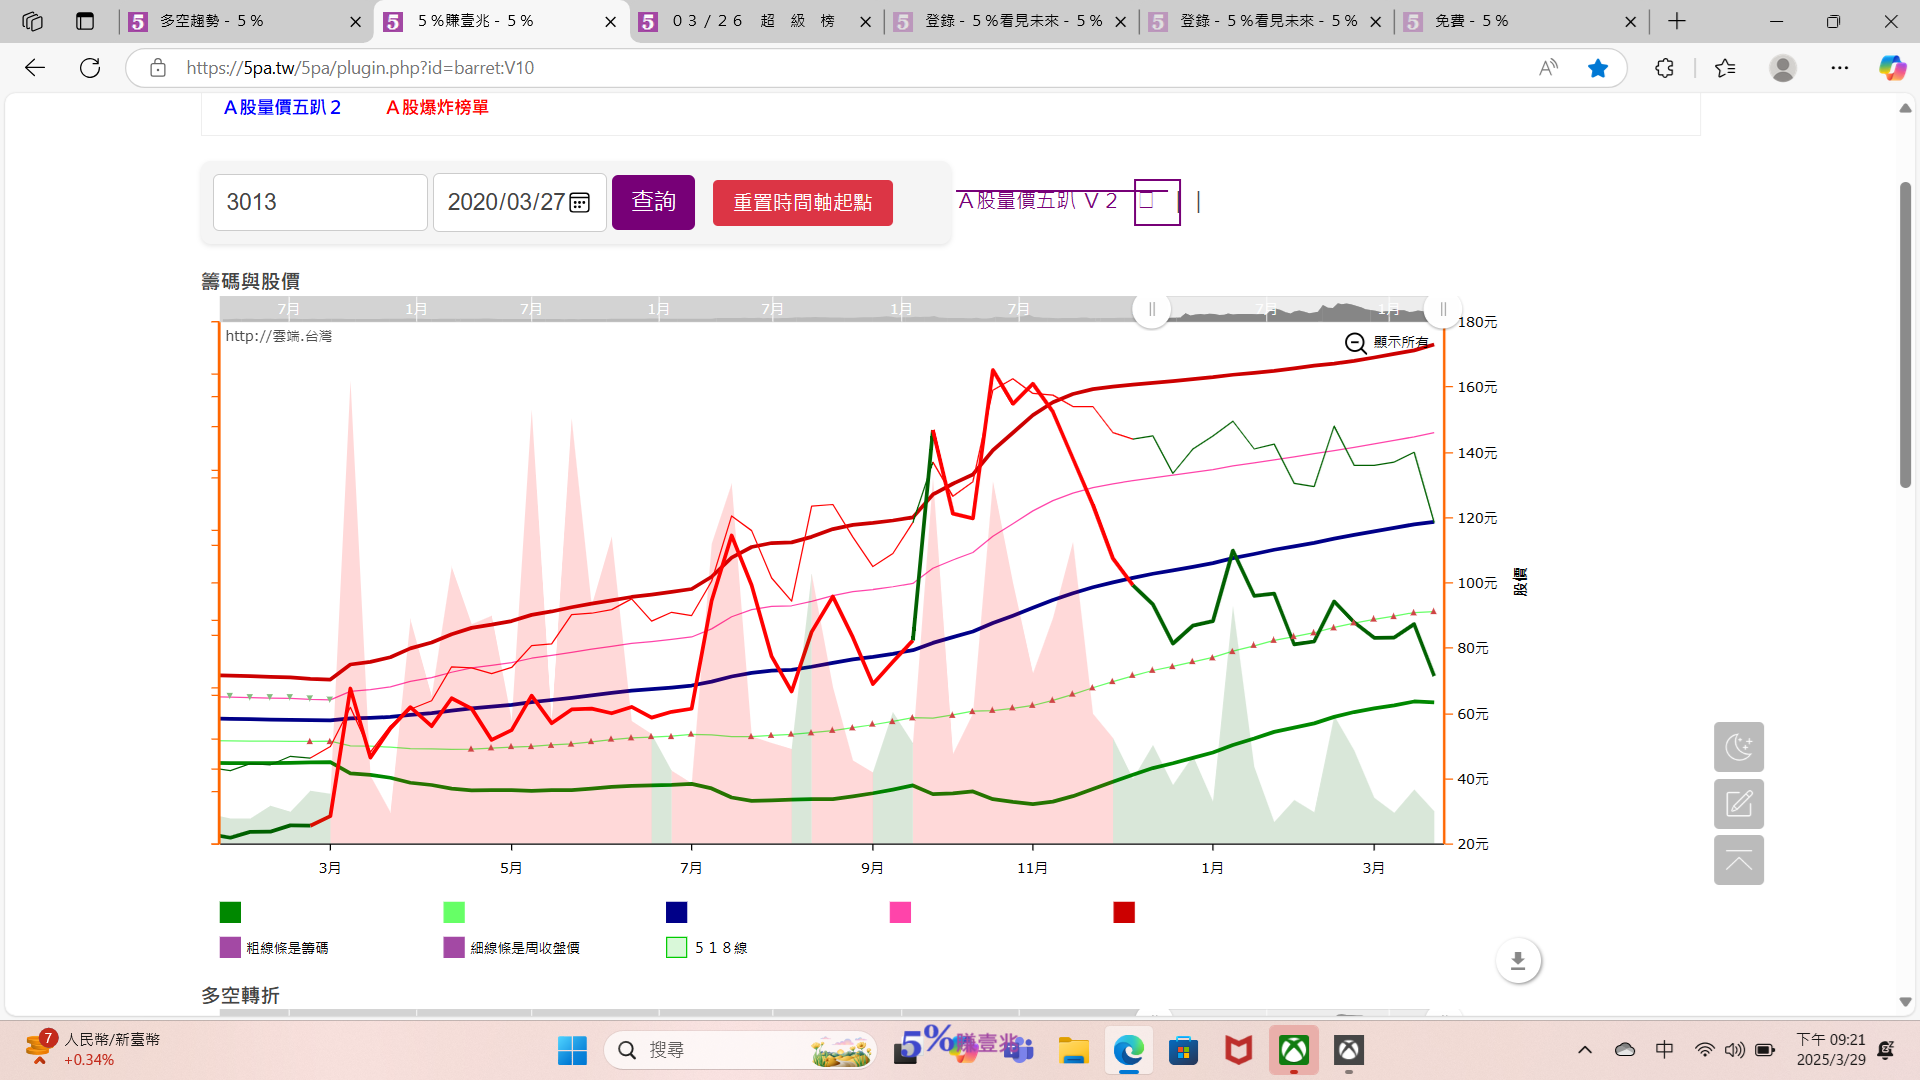Click 重置時間軸起點 red button

(802, 203)
